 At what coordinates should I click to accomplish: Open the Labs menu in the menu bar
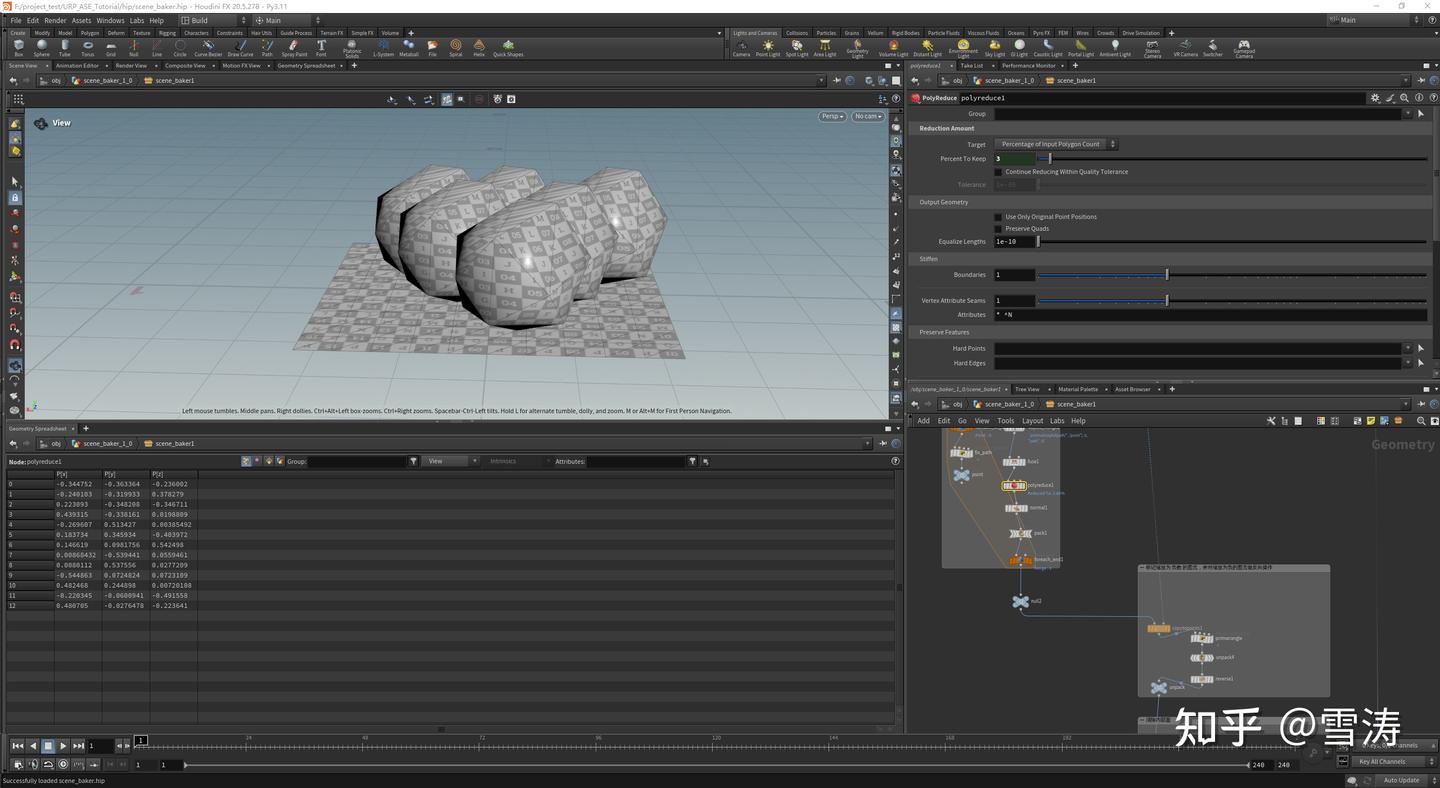[137, 20]
